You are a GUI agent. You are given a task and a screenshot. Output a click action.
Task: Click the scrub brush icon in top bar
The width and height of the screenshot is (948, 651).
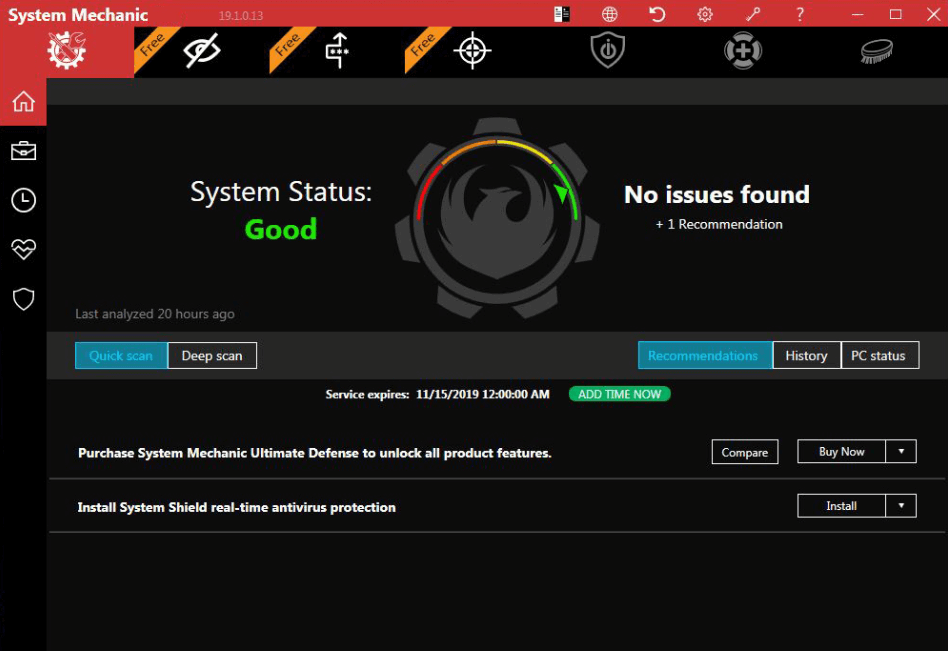877,51
